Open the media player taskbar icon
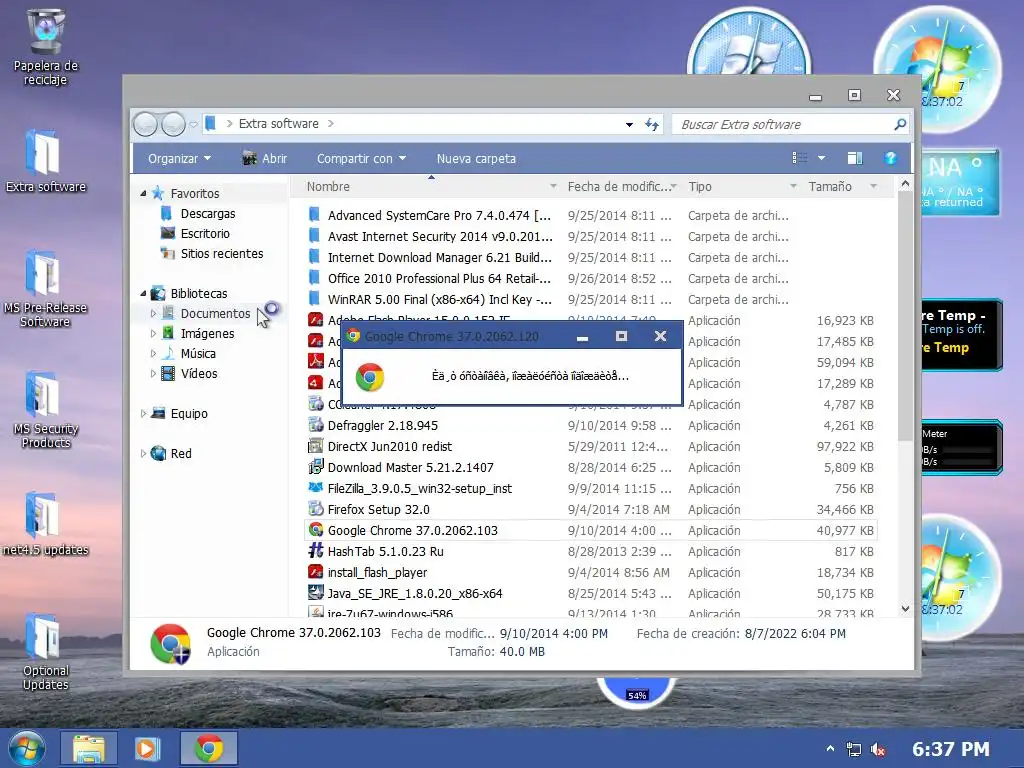Screen dimensions: 1024x768 click(x=147, y=748)
